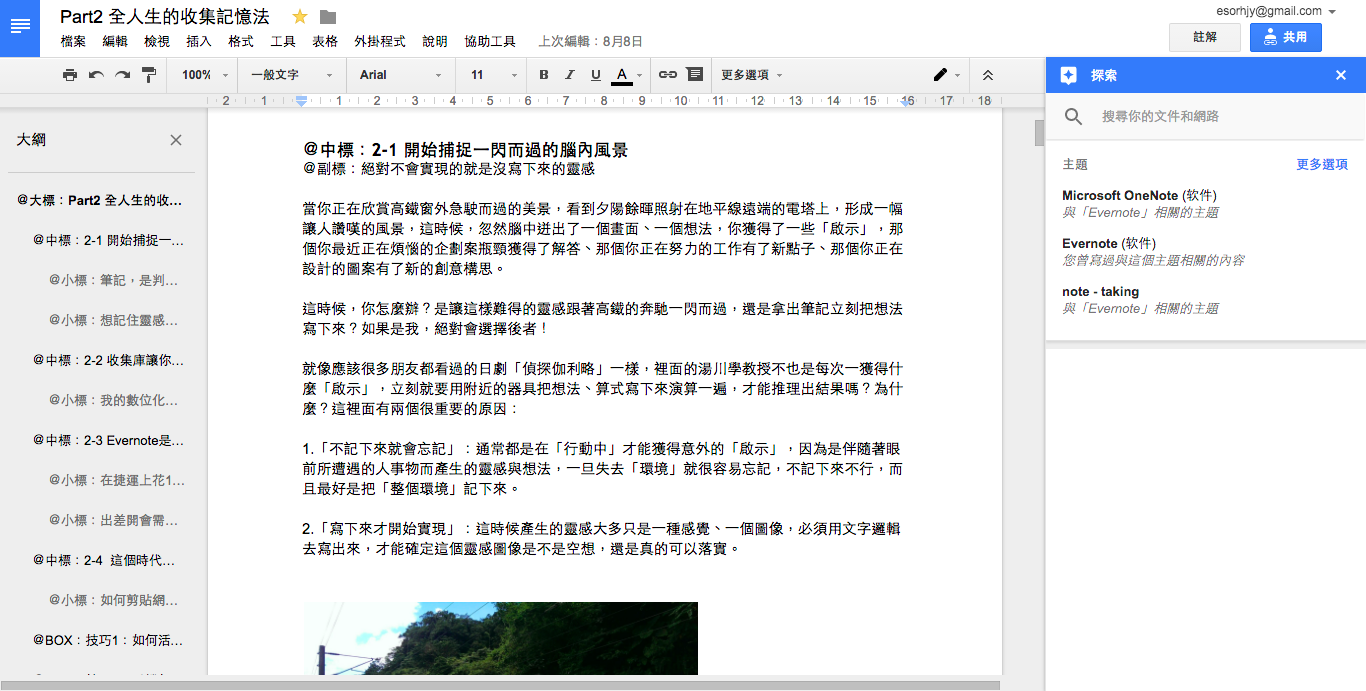The image size is (1366, 691).
Task: Expand the 更多選項 toolbar dropdown
Action: coord(751,75)
